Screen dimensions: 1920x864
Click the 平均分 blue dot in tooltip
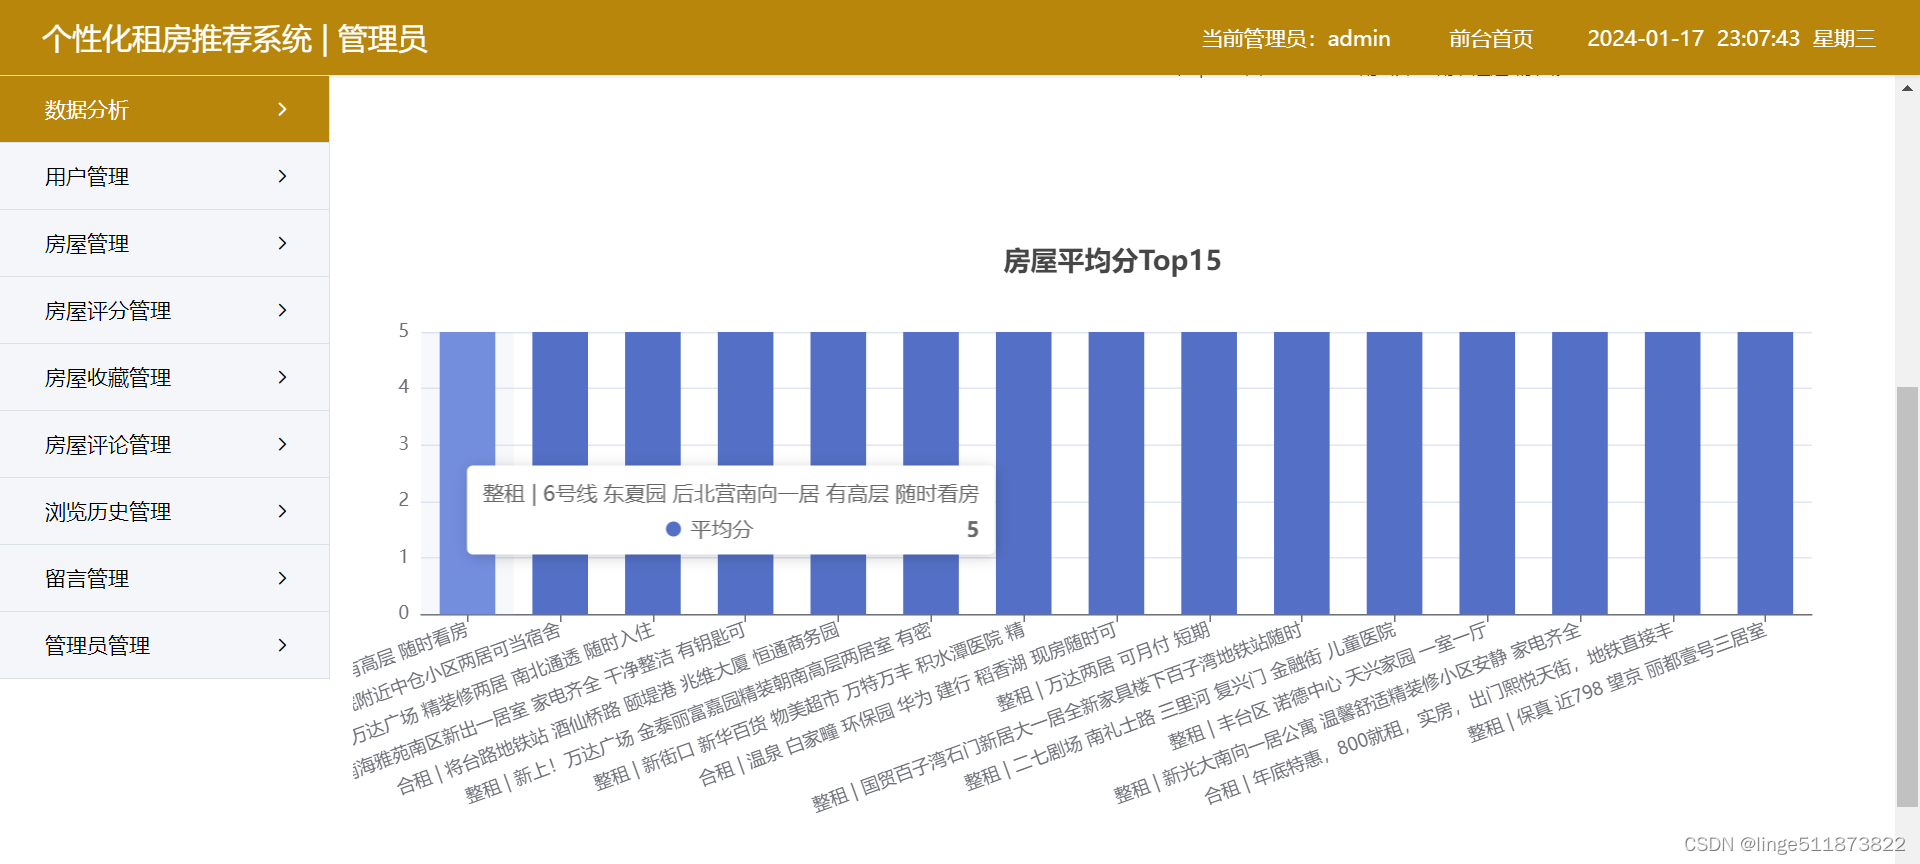[673, 529]
